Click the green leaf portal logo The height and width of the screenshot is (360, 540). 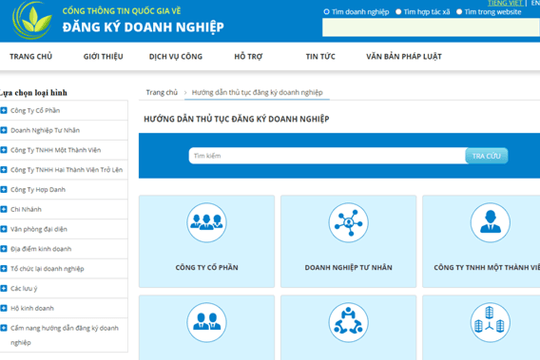click(x=32, y=20)
